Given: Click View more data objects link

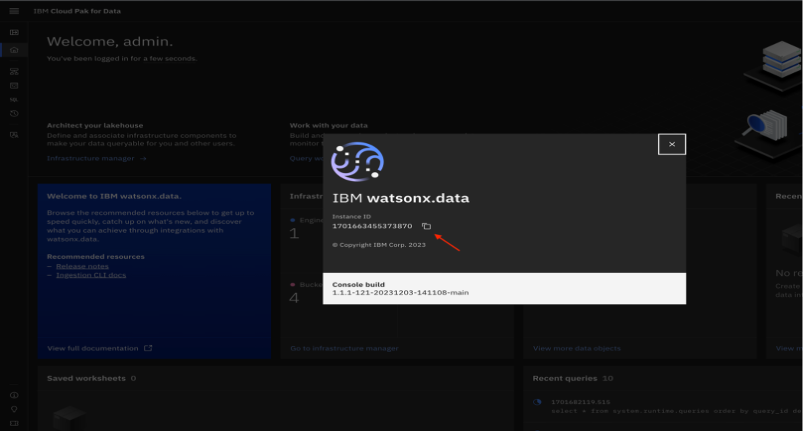Looking at the screenshot, I should coord(576,348).
